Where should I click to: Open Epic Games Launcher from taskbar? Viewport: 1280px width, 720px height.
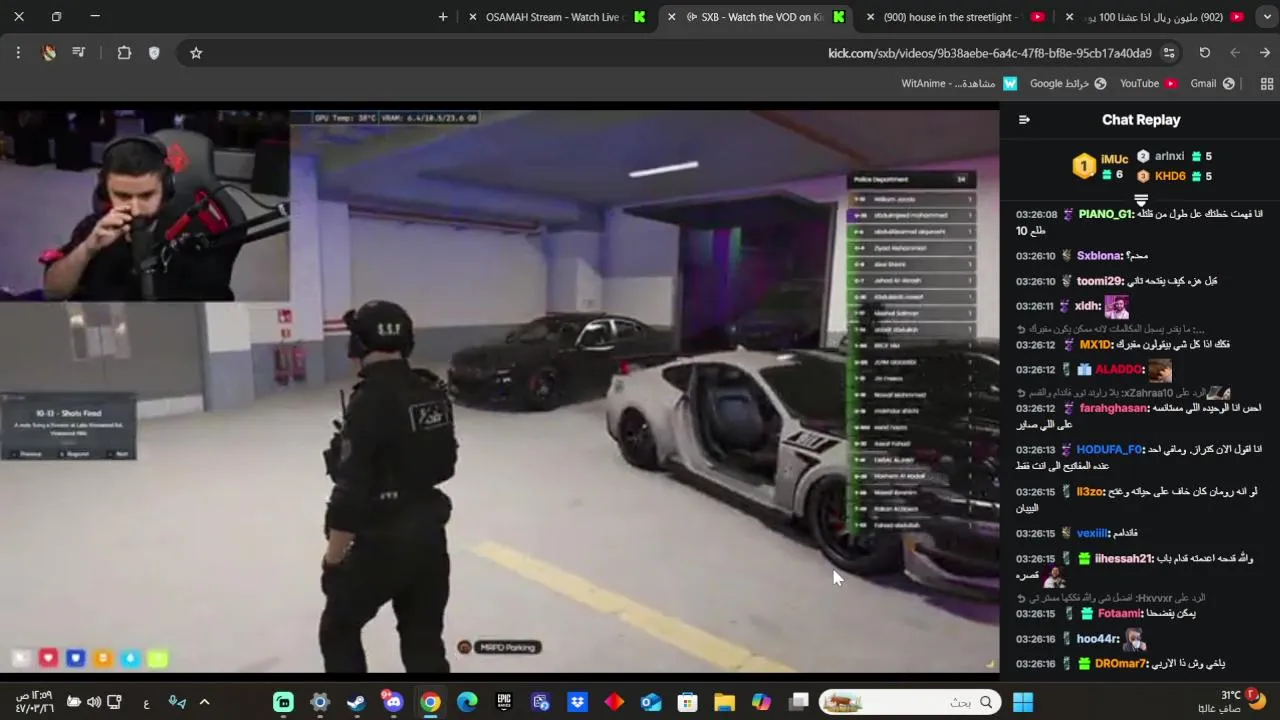(x=504, y=702)
